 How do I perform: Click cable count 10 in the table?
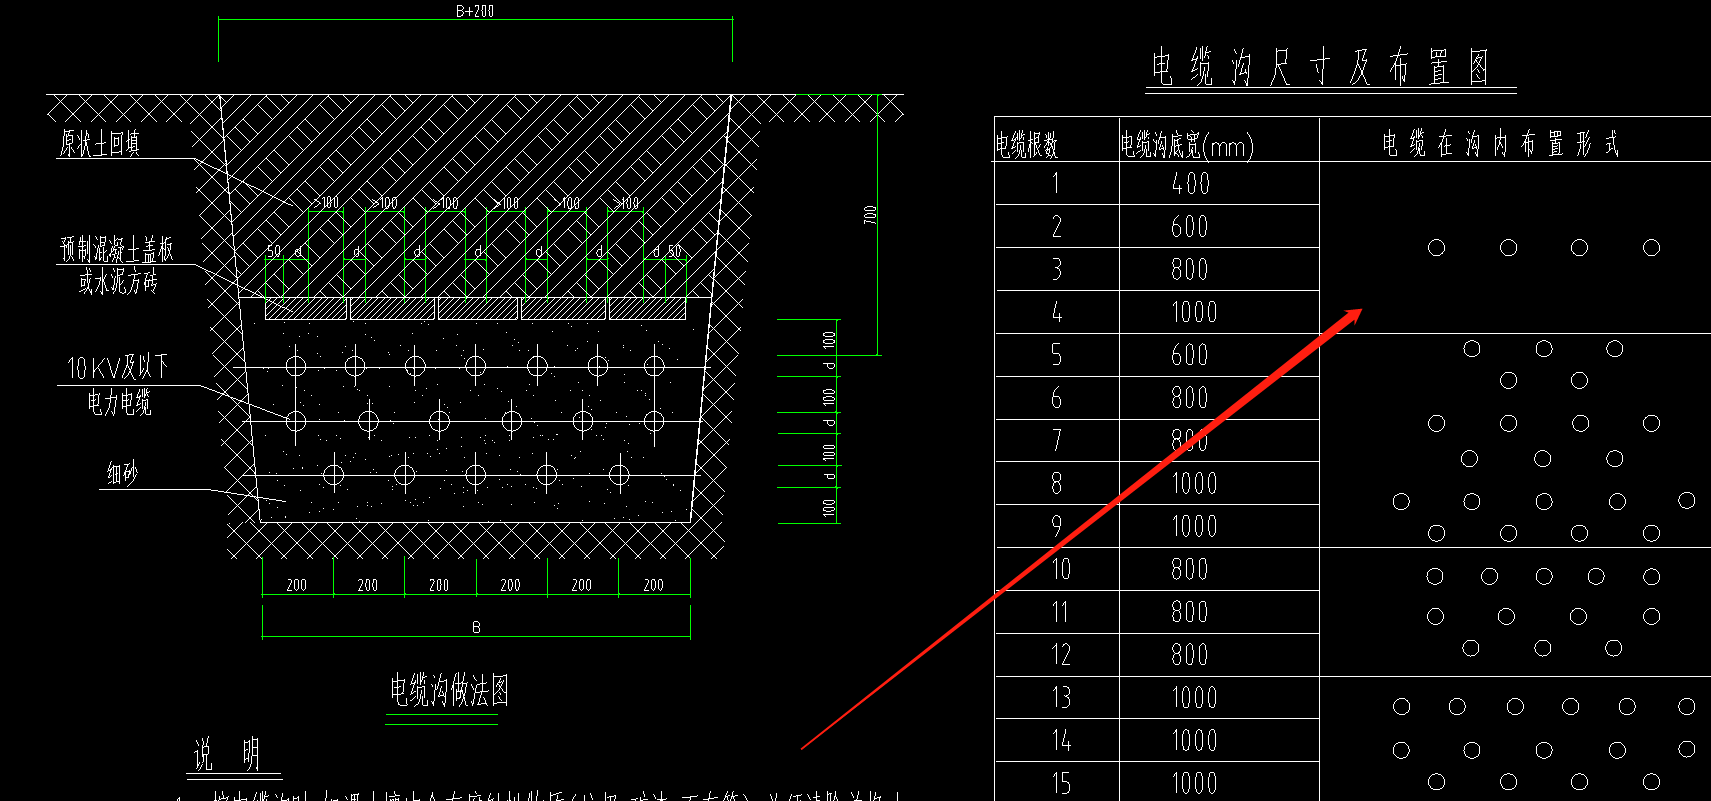[x=1061, y=569]
